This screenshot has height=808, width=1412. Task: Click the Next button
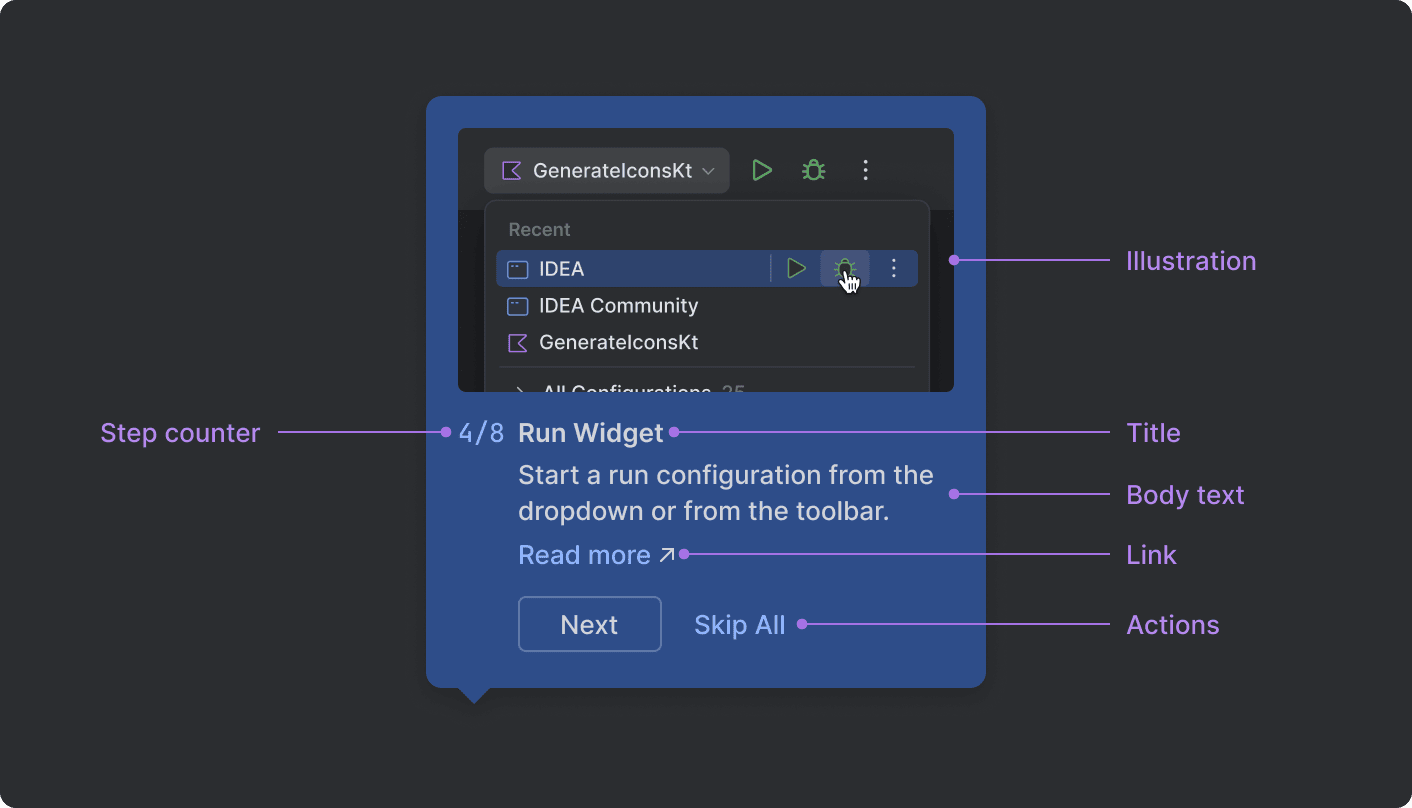[590, 624]
